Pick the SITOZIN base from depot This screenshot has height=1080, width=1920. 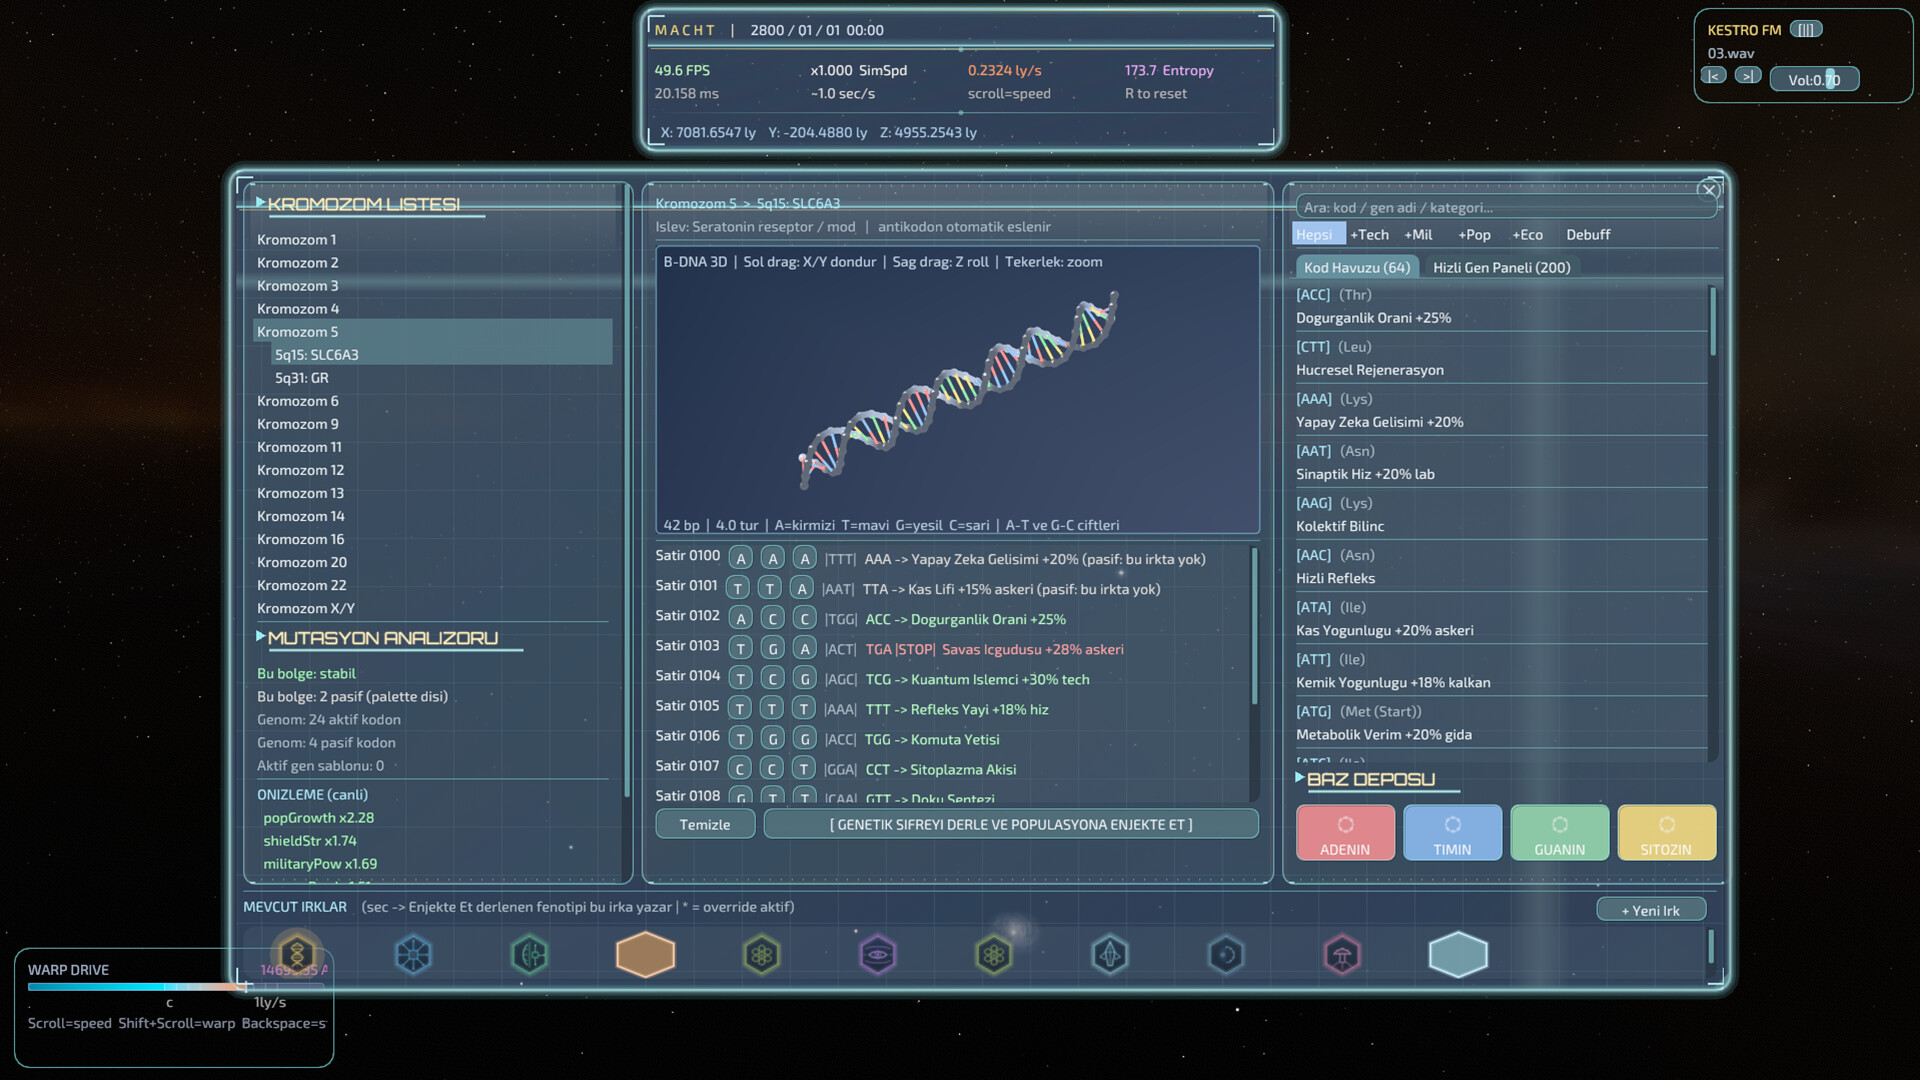tap(1666, 833)
